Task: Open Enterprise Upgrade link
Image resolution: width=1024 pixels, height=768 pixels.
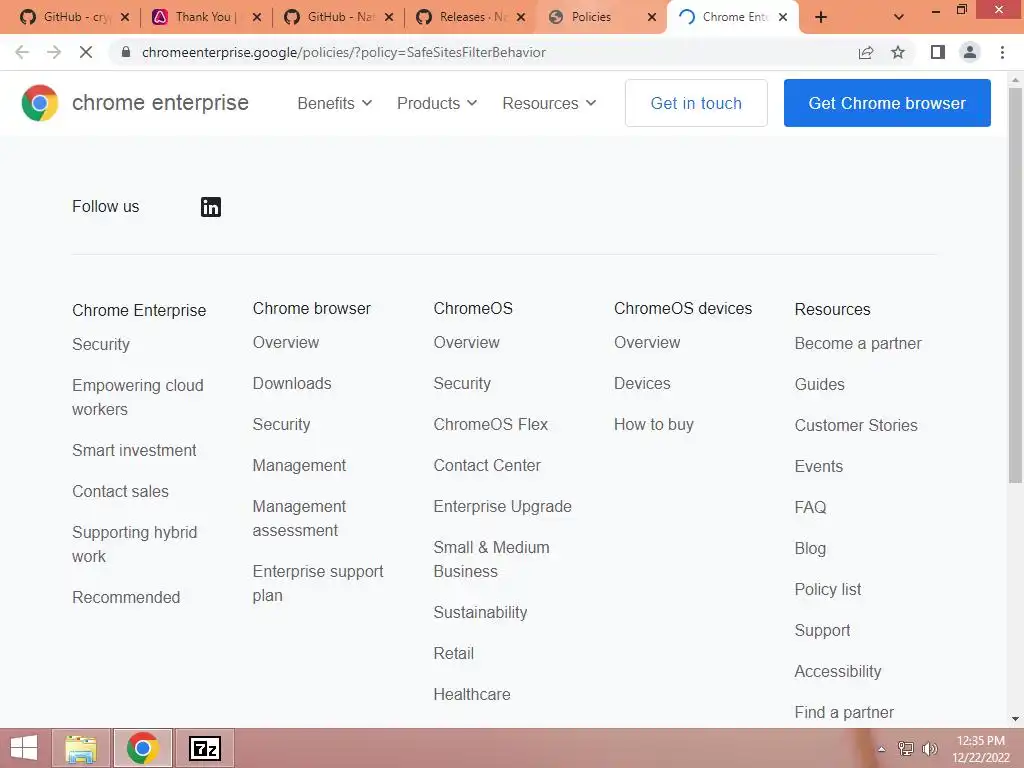Action: point(502,506)
